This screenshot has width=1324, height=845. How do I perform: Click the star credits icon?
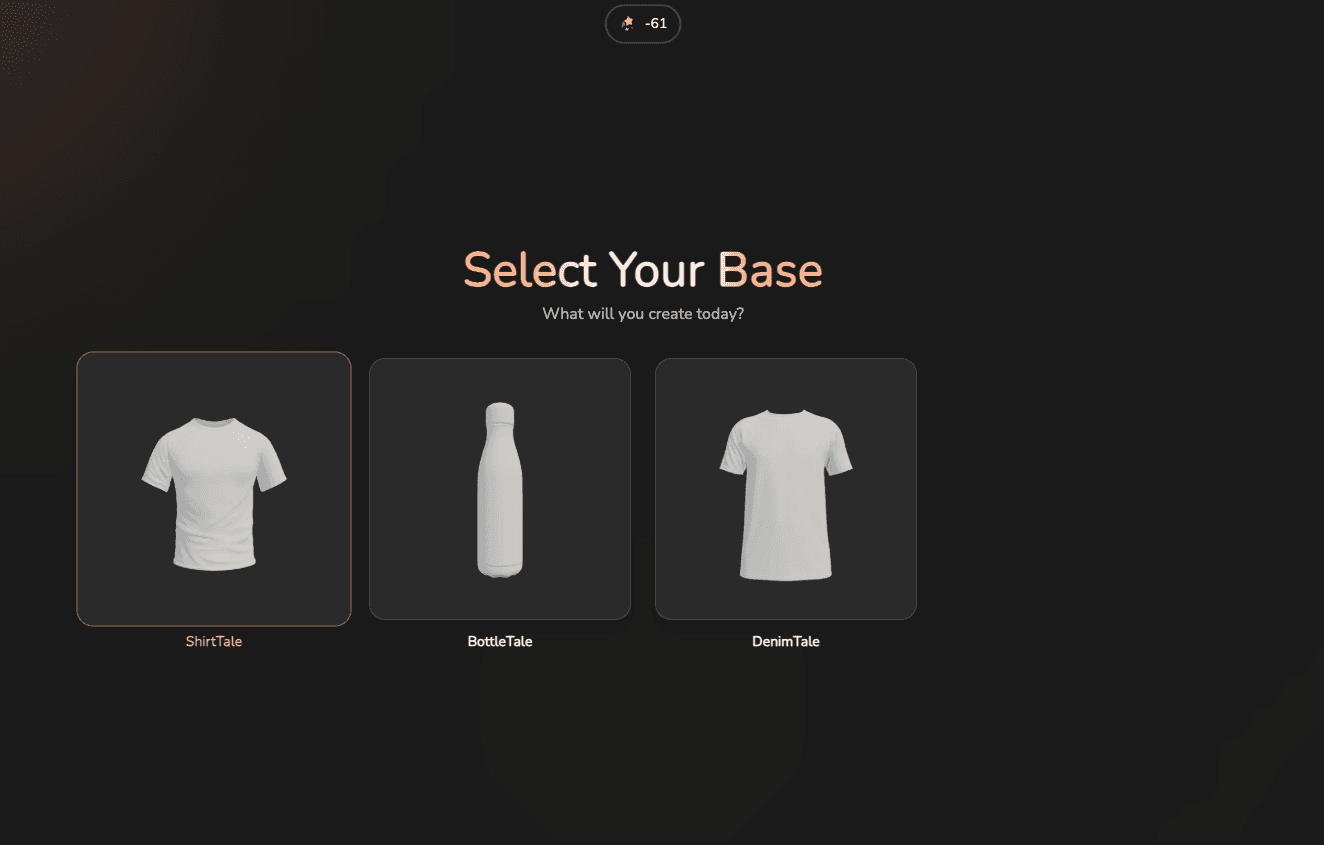pyautogui.click(x=628, y=24)
